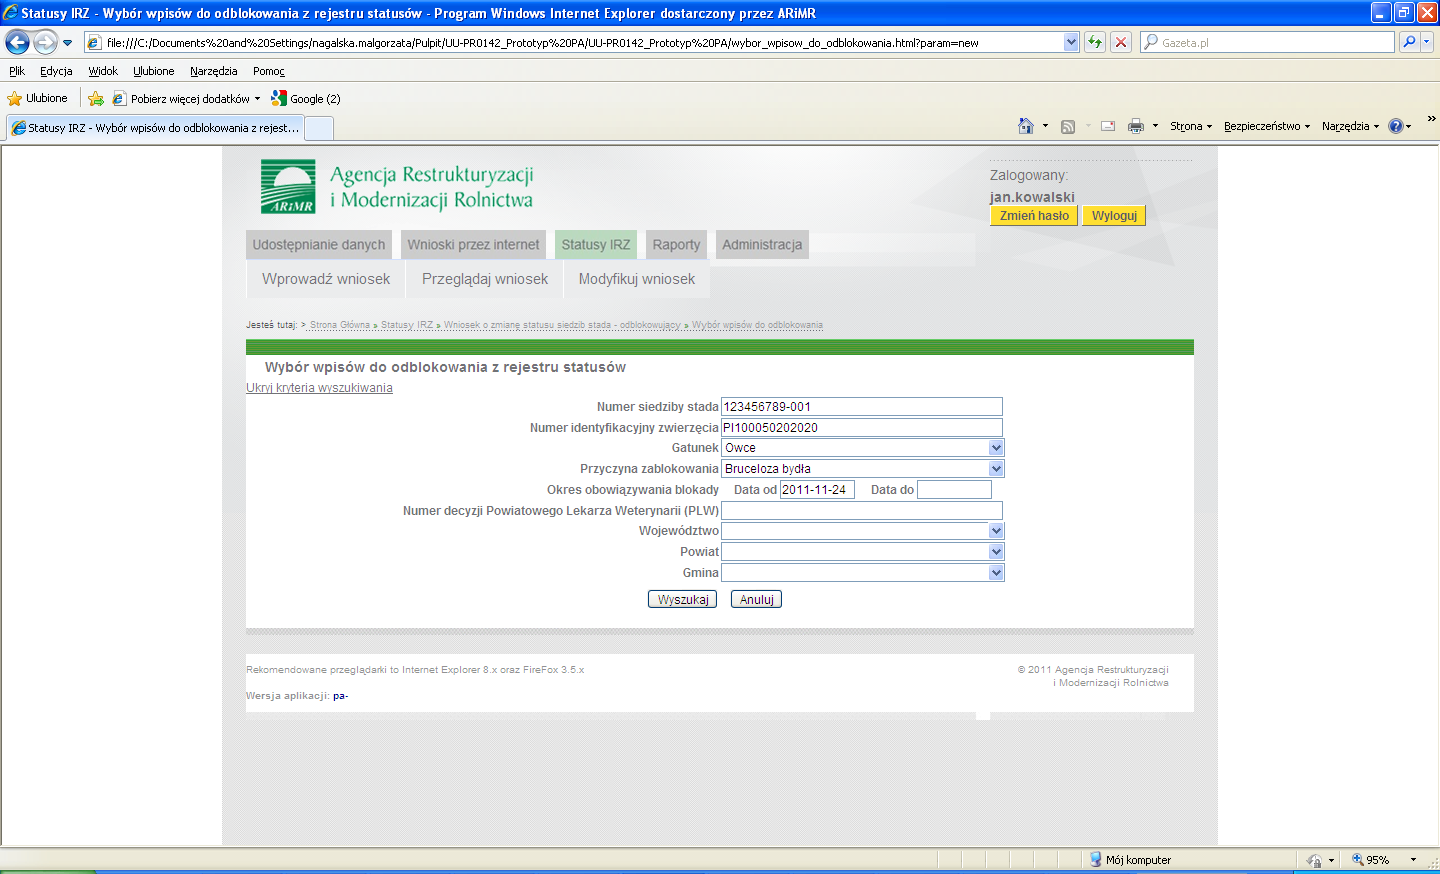Expand the Przyczyna zablokowania dropdown
This screenshot has width=1440, height=874.
pos(996,469)
